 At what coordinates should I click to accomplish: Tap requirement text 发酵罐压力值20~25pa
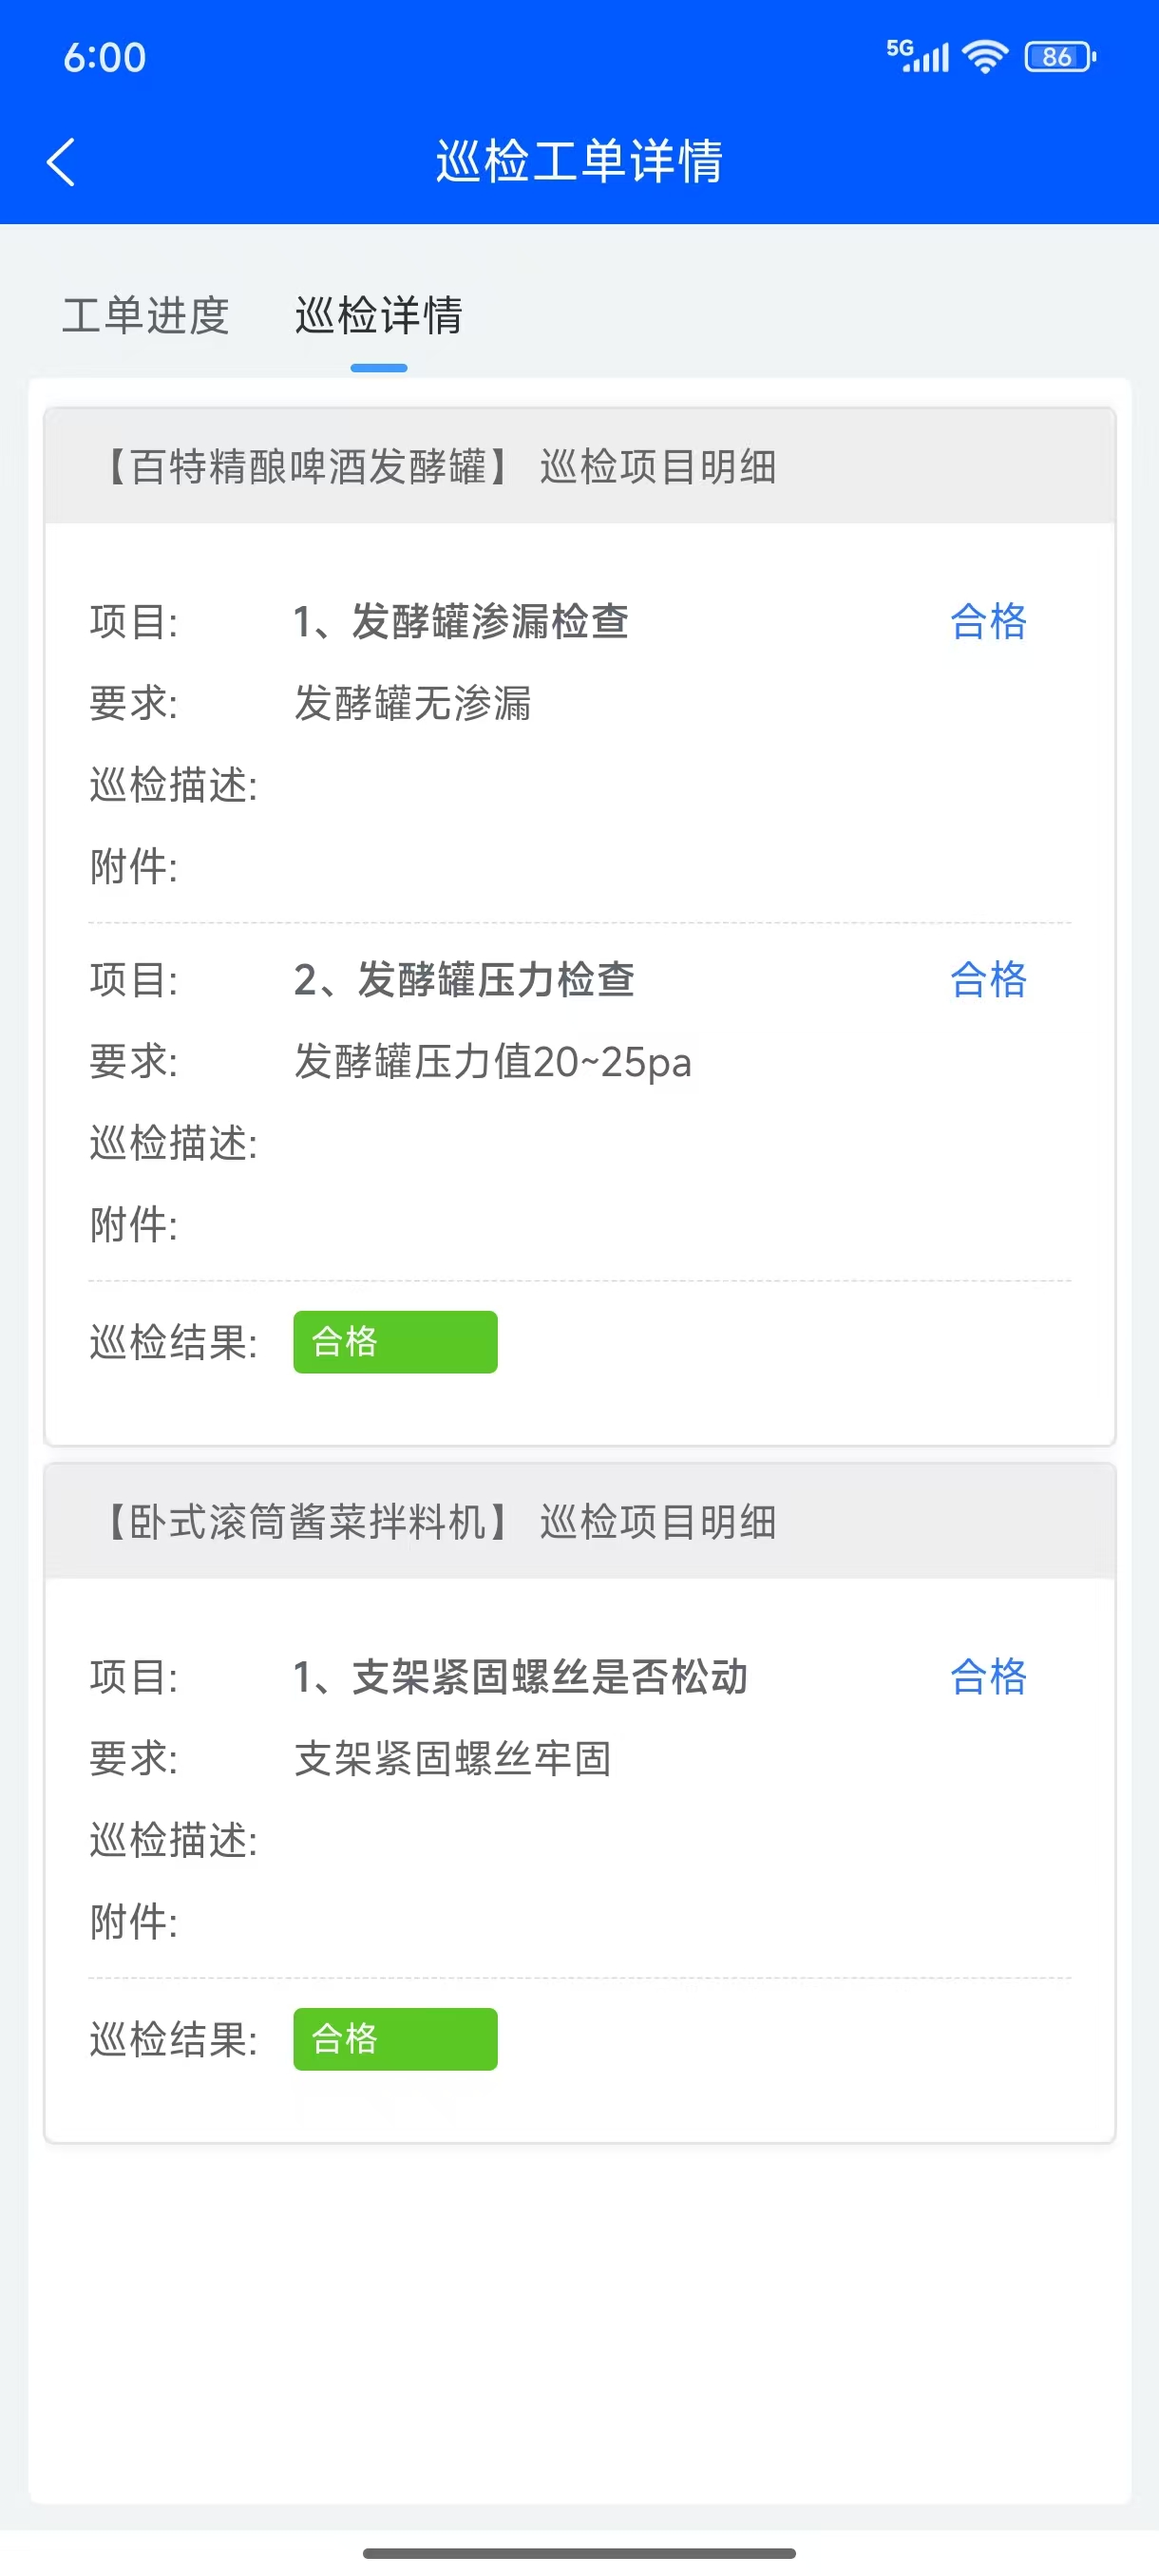coord(492,1061)
